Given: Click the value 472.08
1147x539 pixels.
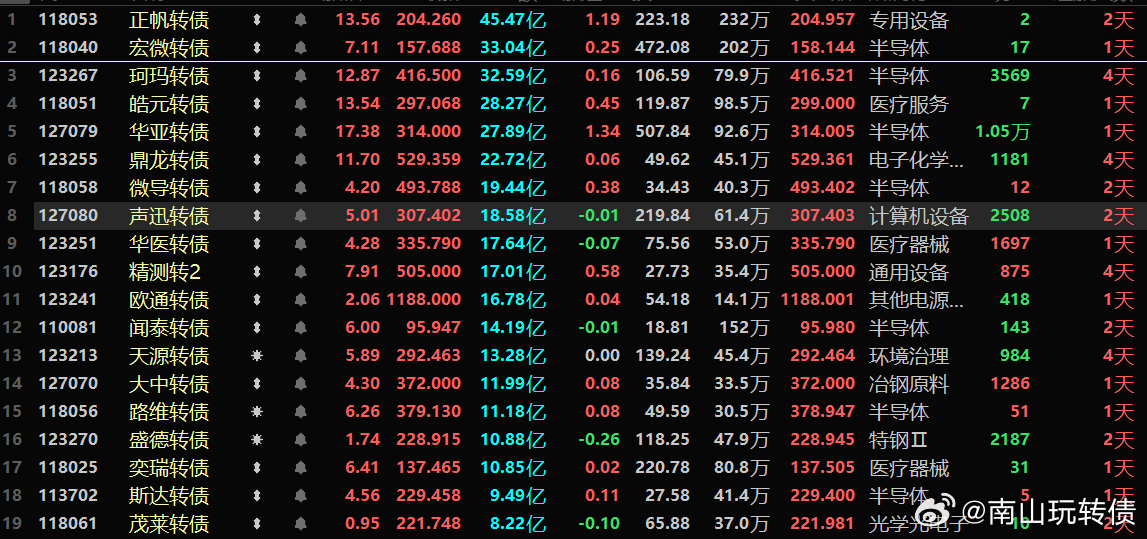Looking at the screenshot, I should tap(663, 48).
